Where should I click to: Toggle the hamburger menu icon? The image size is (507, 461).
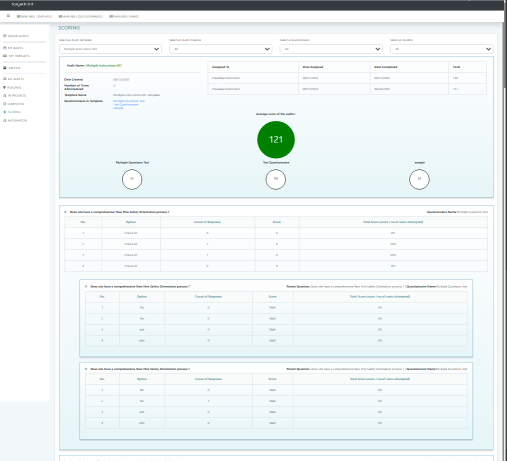(8, 16)
